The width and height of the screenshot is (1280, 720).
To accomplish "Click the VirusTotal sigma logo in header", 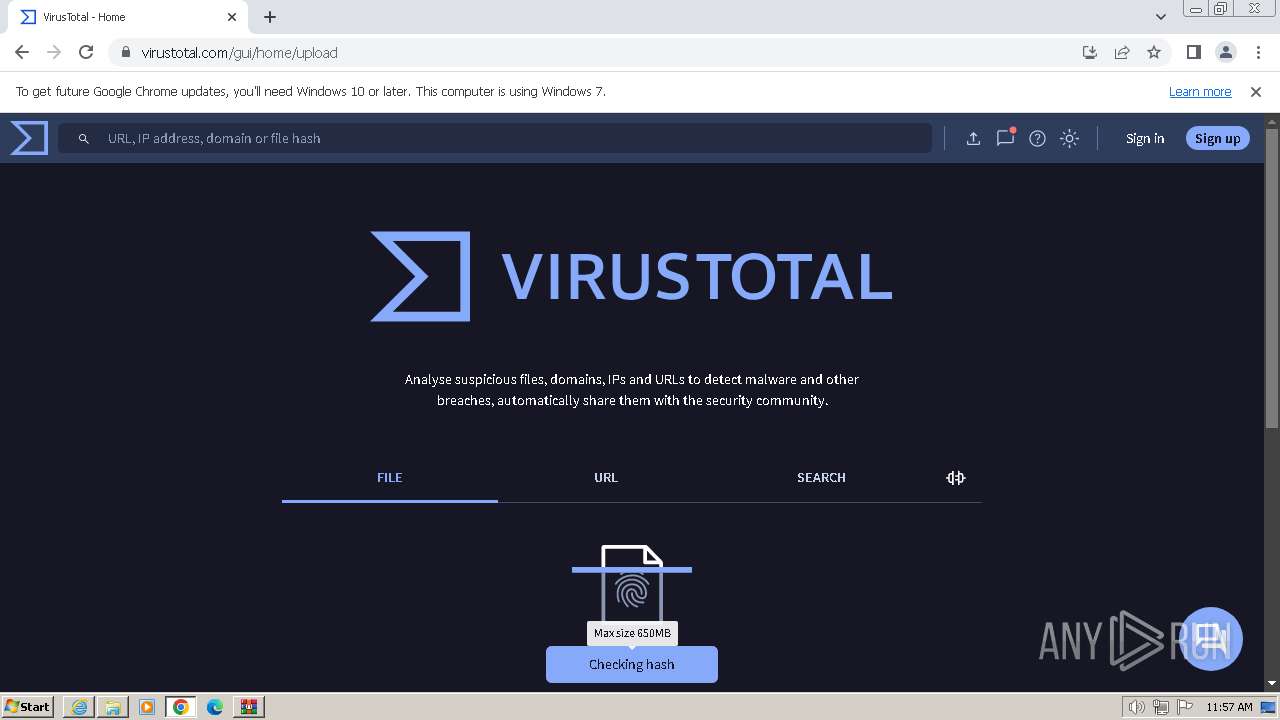I will point(29,138).
